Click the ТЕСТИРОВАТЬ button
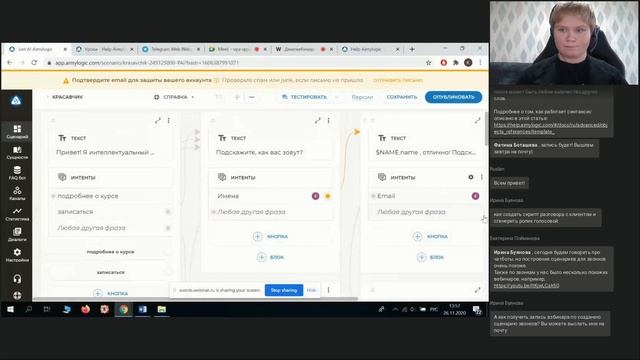Viewport: 640px width, 360px height. 305,97
